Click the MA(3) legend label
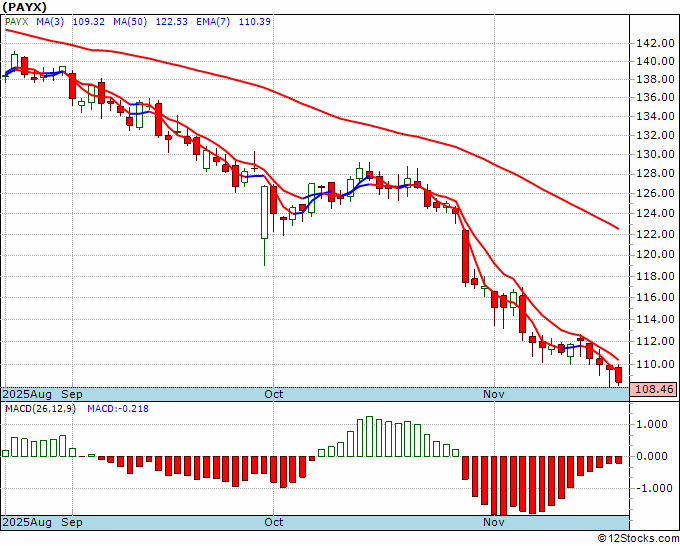 pos(50,22)
